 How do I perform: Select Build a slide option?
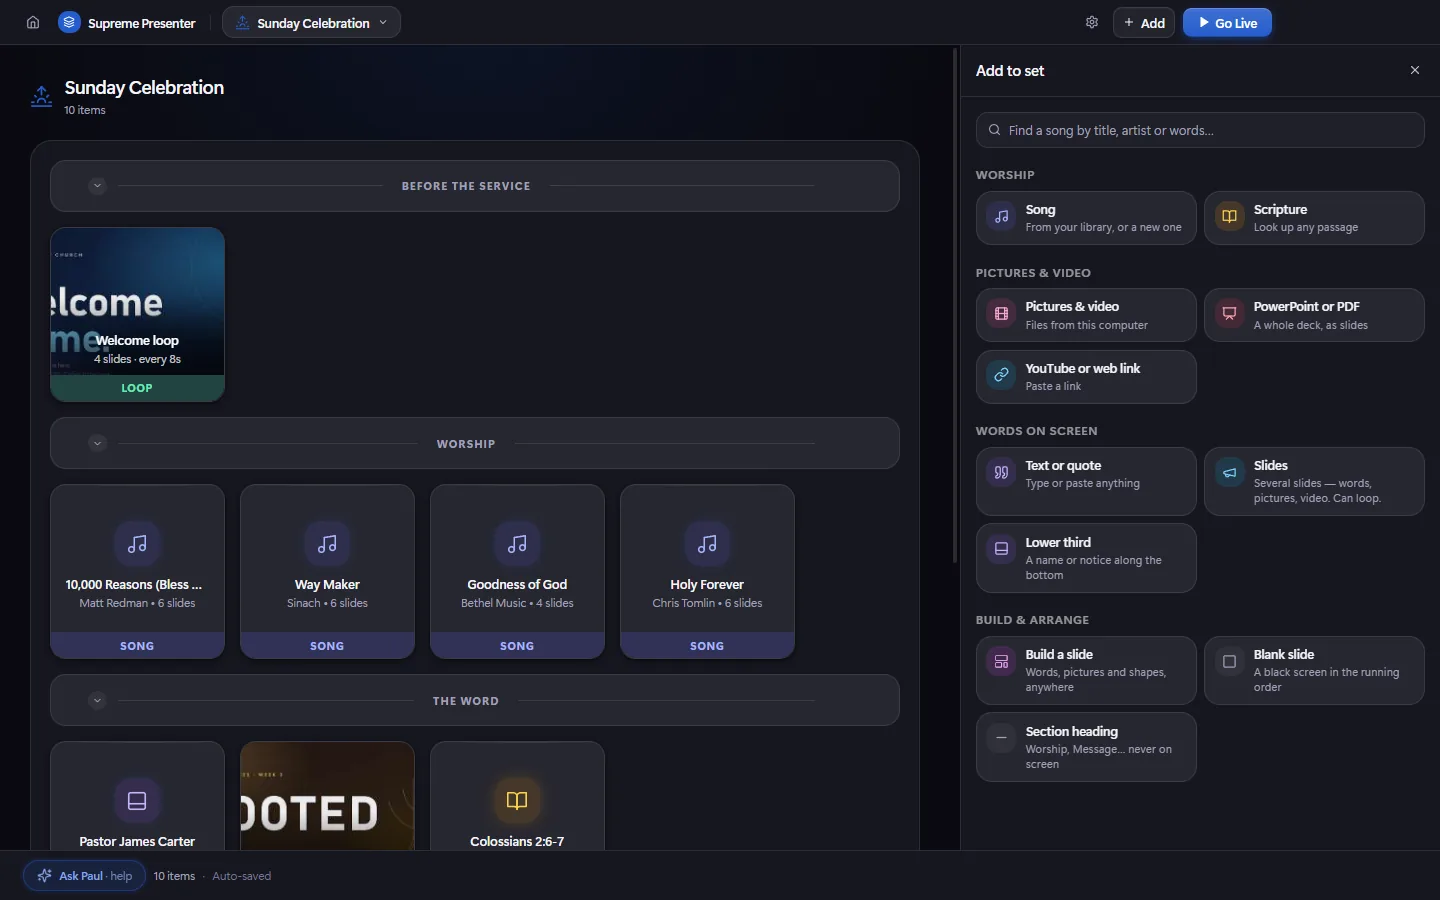pyautogui.click(x=1086, y=670)
